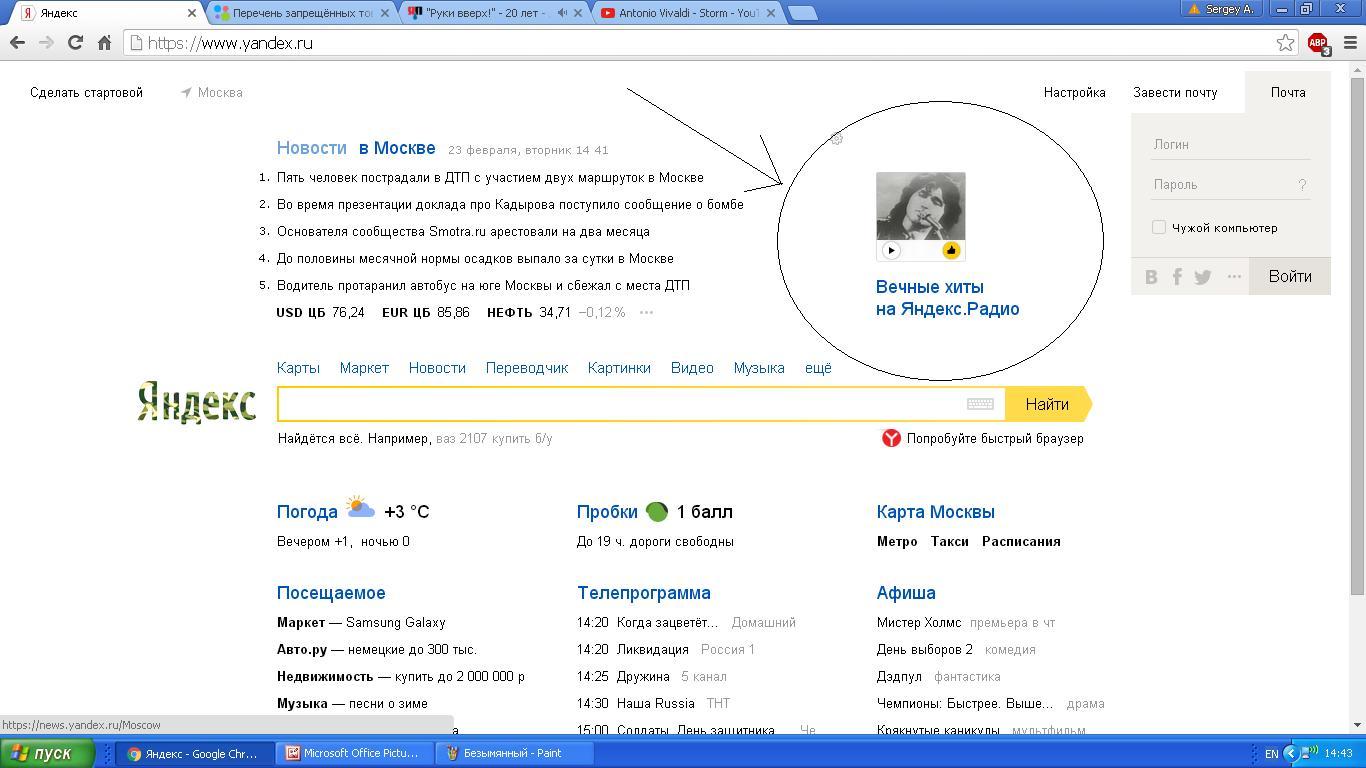Play the Yandex Radio track
The height and width of the screenshot is (768, 1366).
[891, 251]
